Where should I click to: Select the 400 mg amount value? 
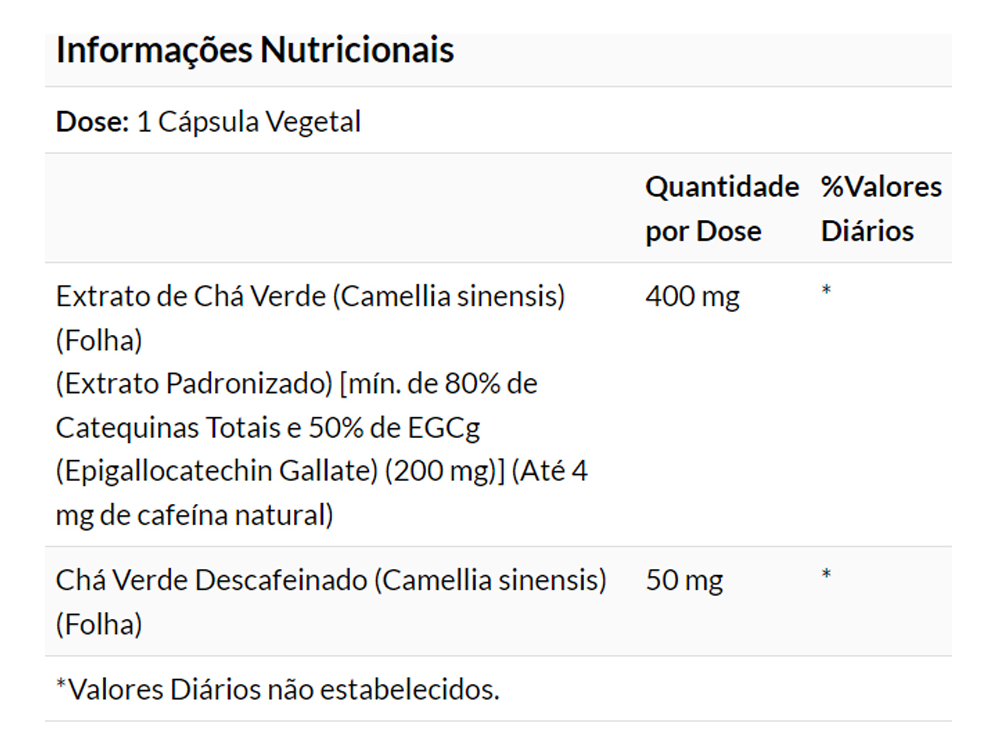coord(692,297)
